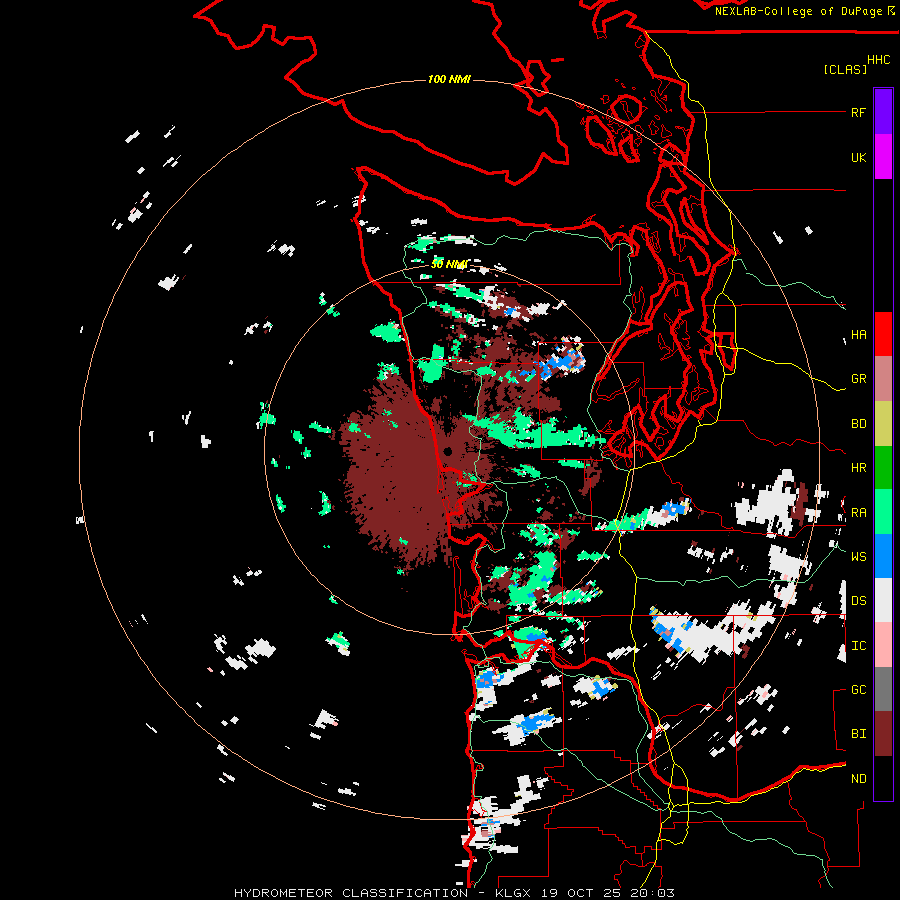
Task: Click the magenta UK legend color swatch
Action: point(883,157)
